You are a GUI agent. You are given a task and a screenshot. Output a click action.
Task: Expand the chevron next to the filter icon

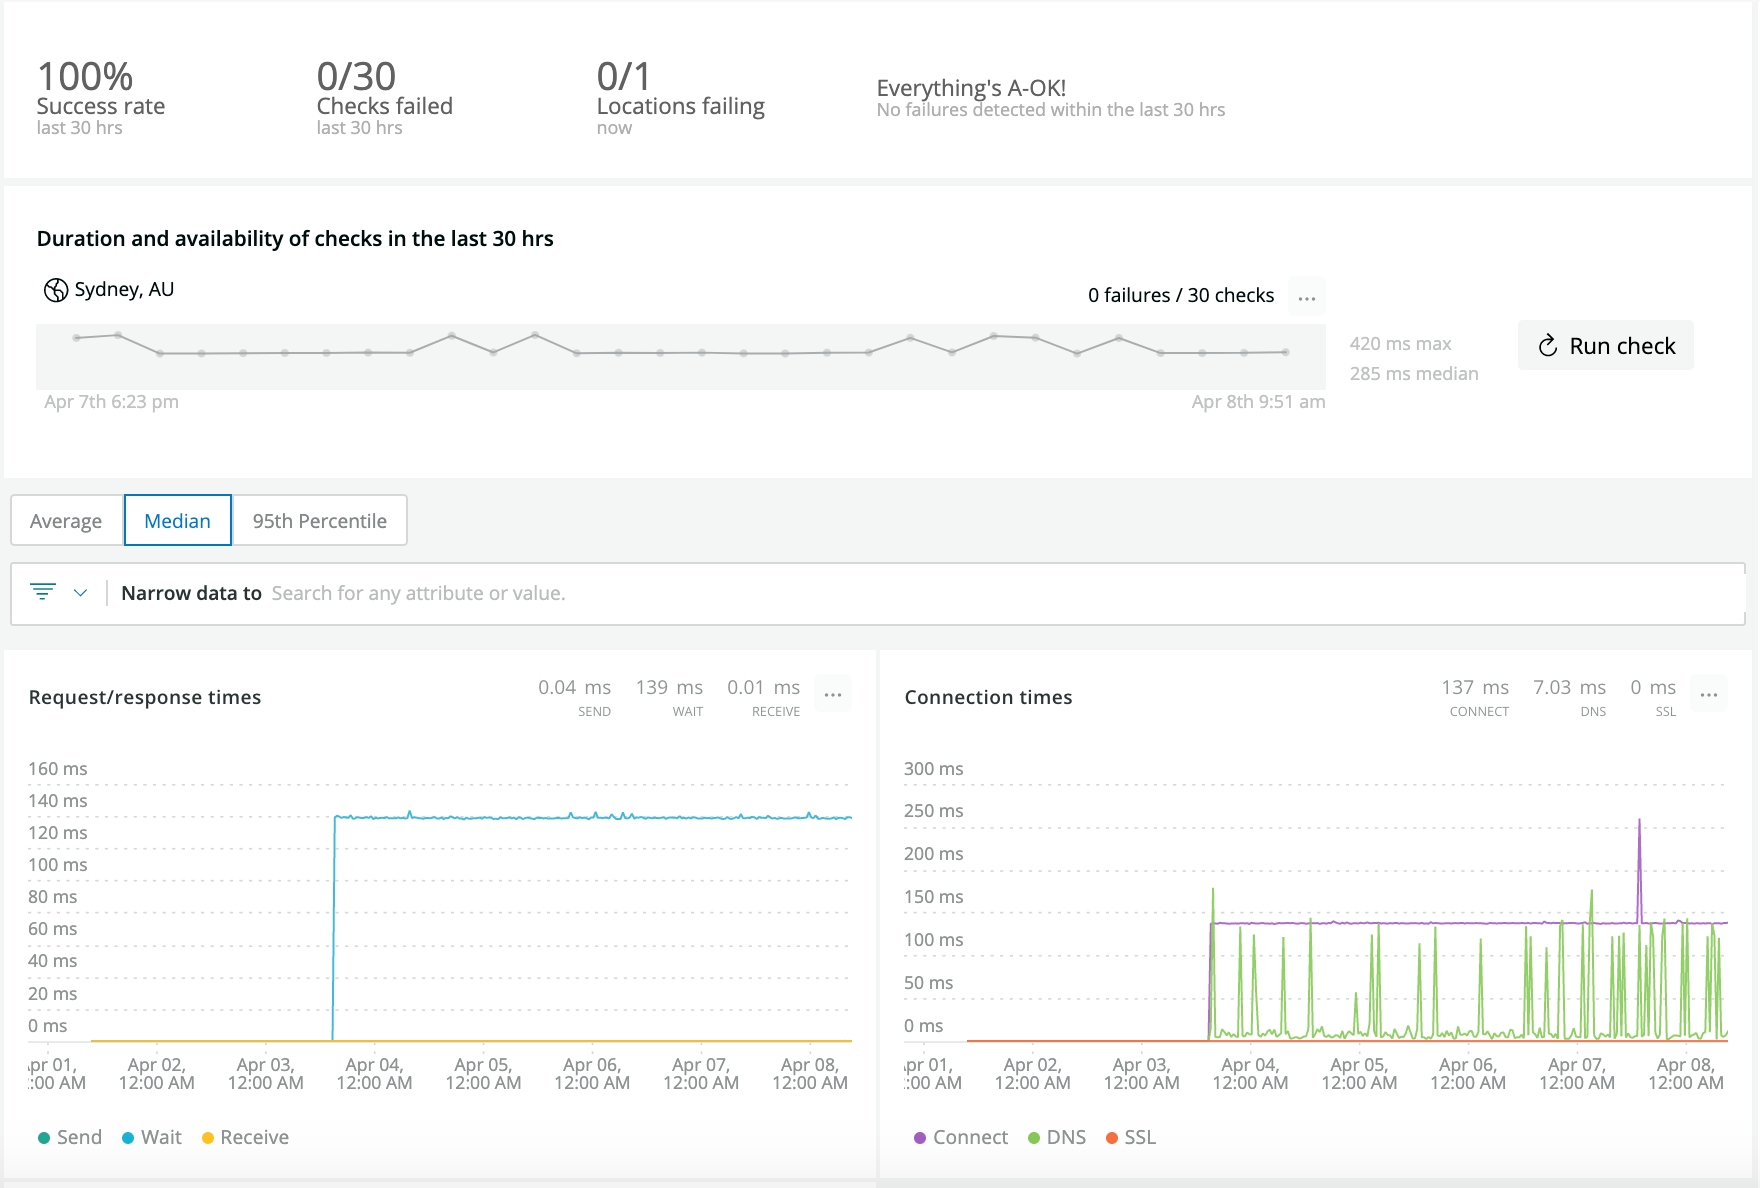tap(81, 592)
